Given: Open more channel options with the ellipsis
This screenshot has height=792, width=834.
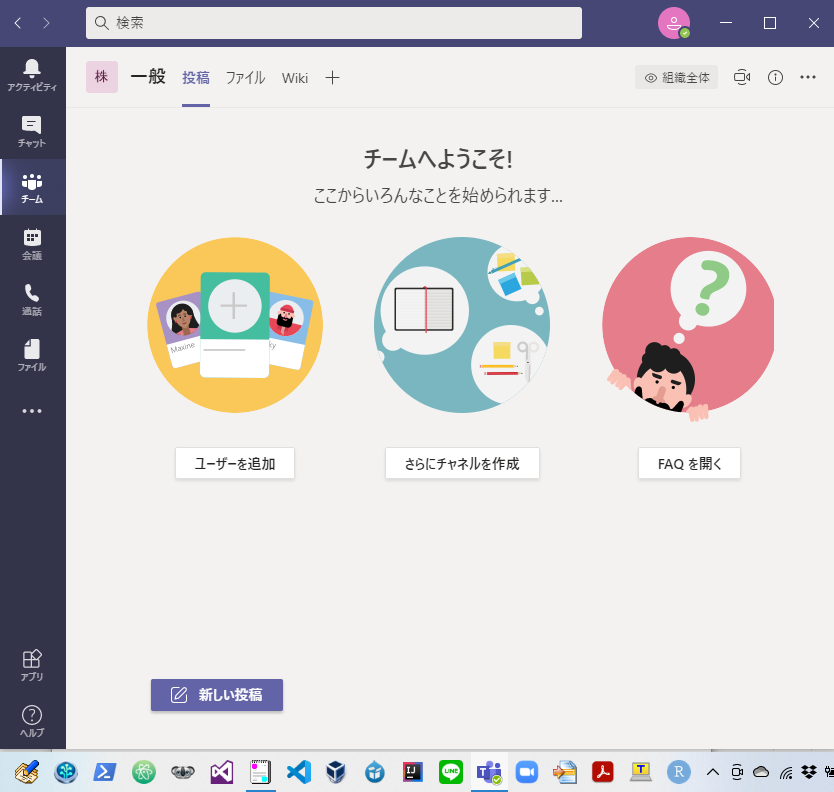Looking at the screenshot, I should tap(807, 77).
